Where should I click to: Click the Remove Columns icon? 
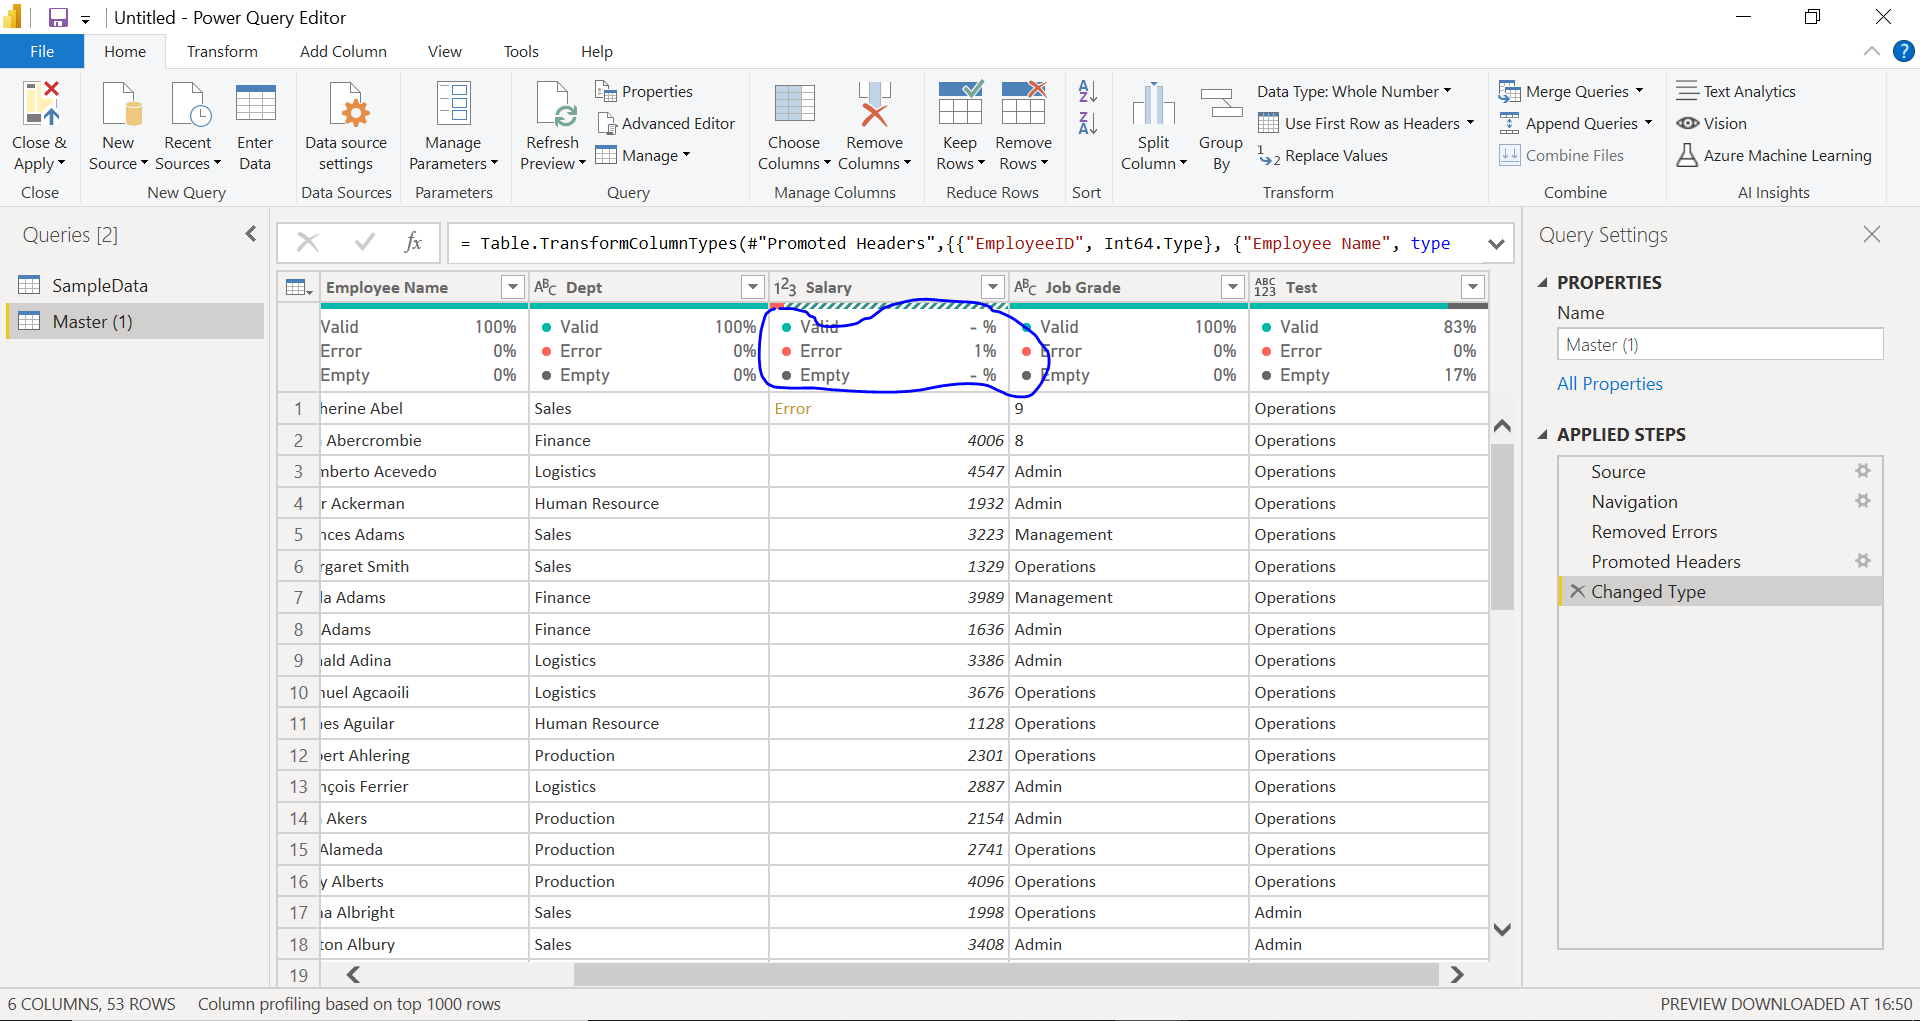click(874, 104)
